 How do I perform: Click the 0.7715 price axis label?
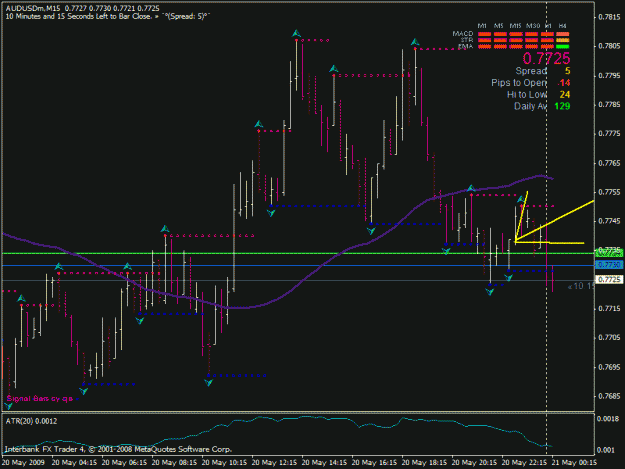[609, 309]
